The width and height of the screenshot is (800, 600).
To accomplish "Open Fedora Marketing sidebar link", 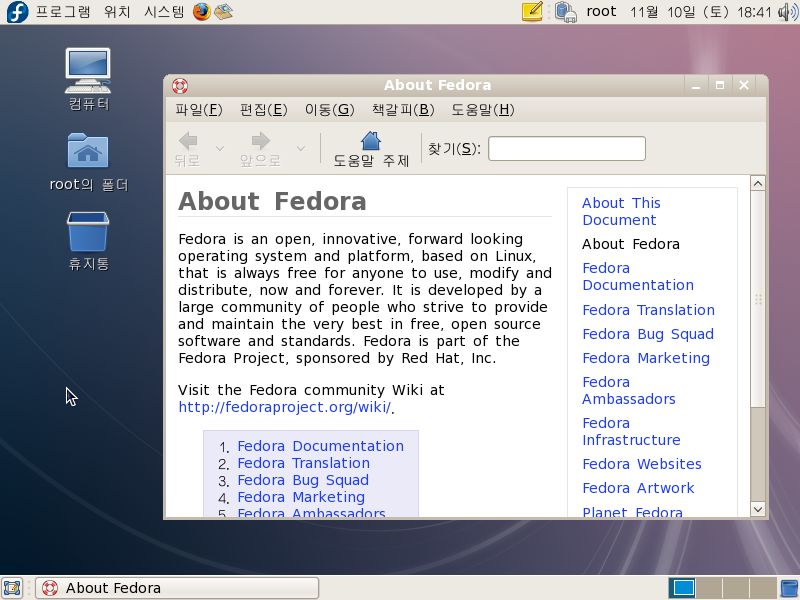I will [x=646, y=358].
